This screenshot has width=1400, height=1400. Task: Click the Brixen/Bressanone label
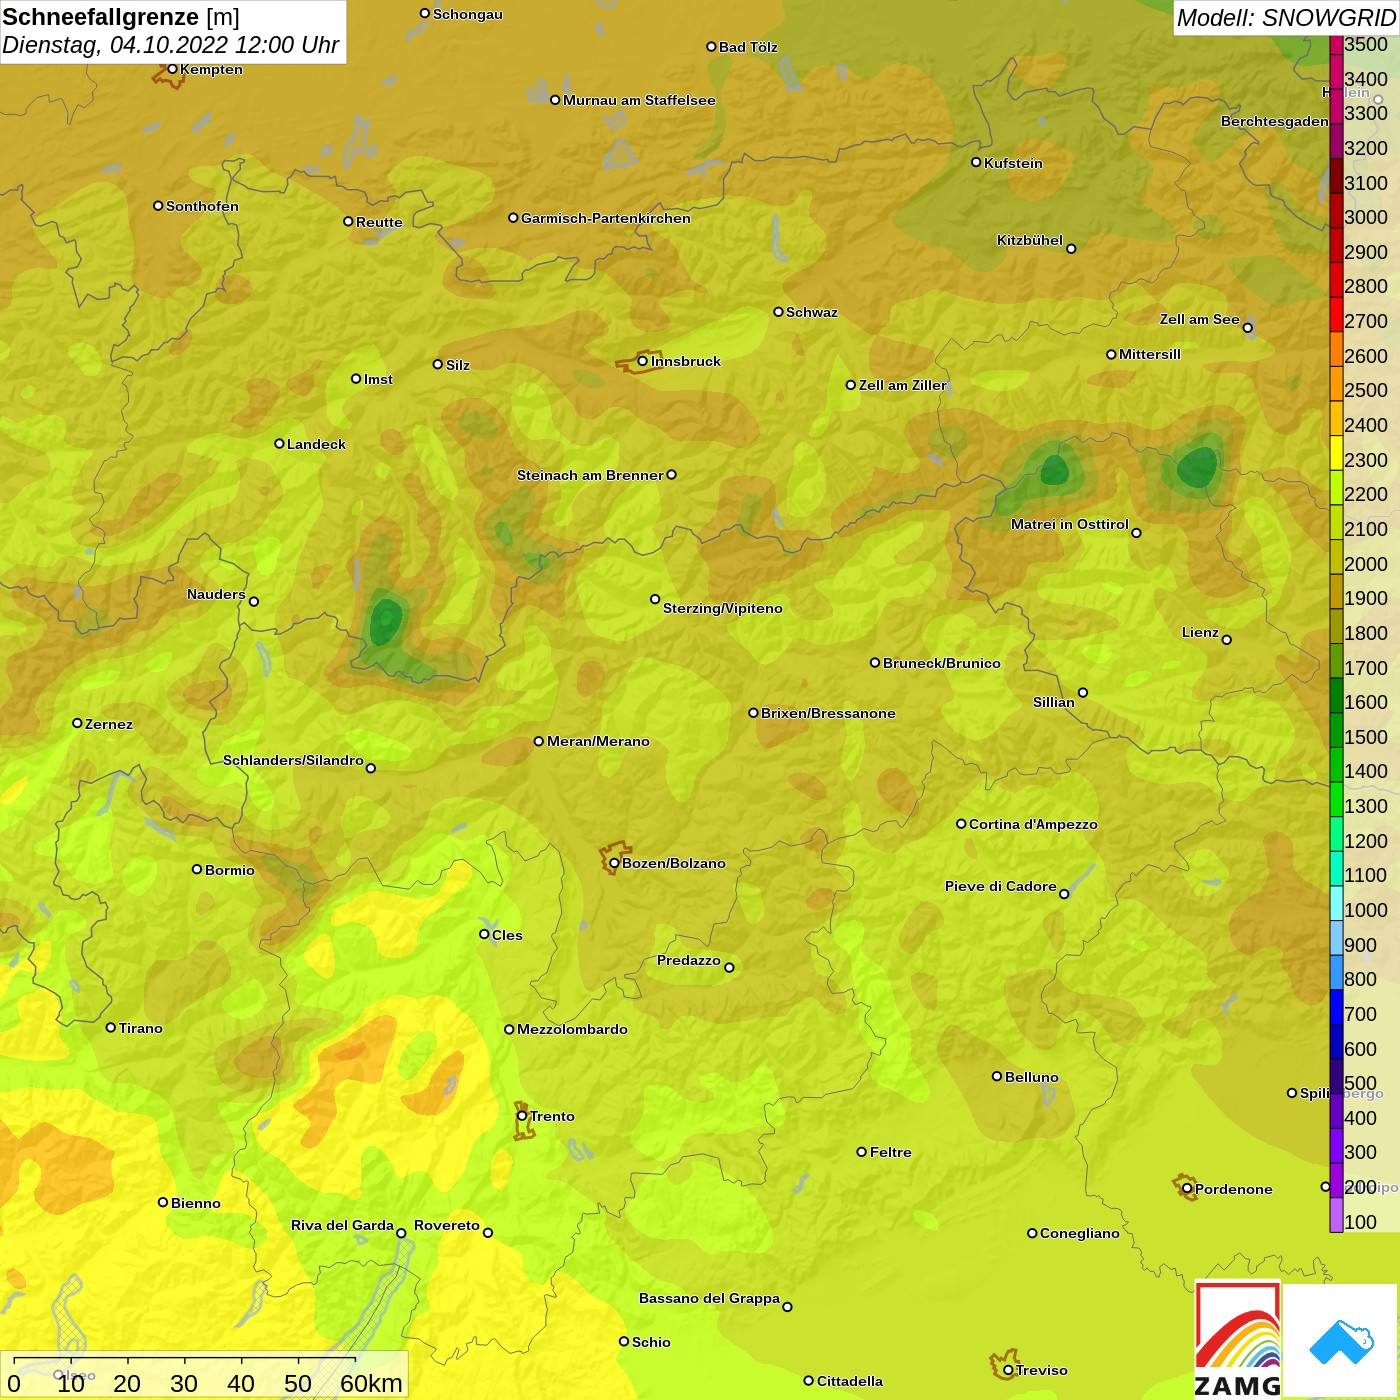pyautogui.click(x=828, y=713)
